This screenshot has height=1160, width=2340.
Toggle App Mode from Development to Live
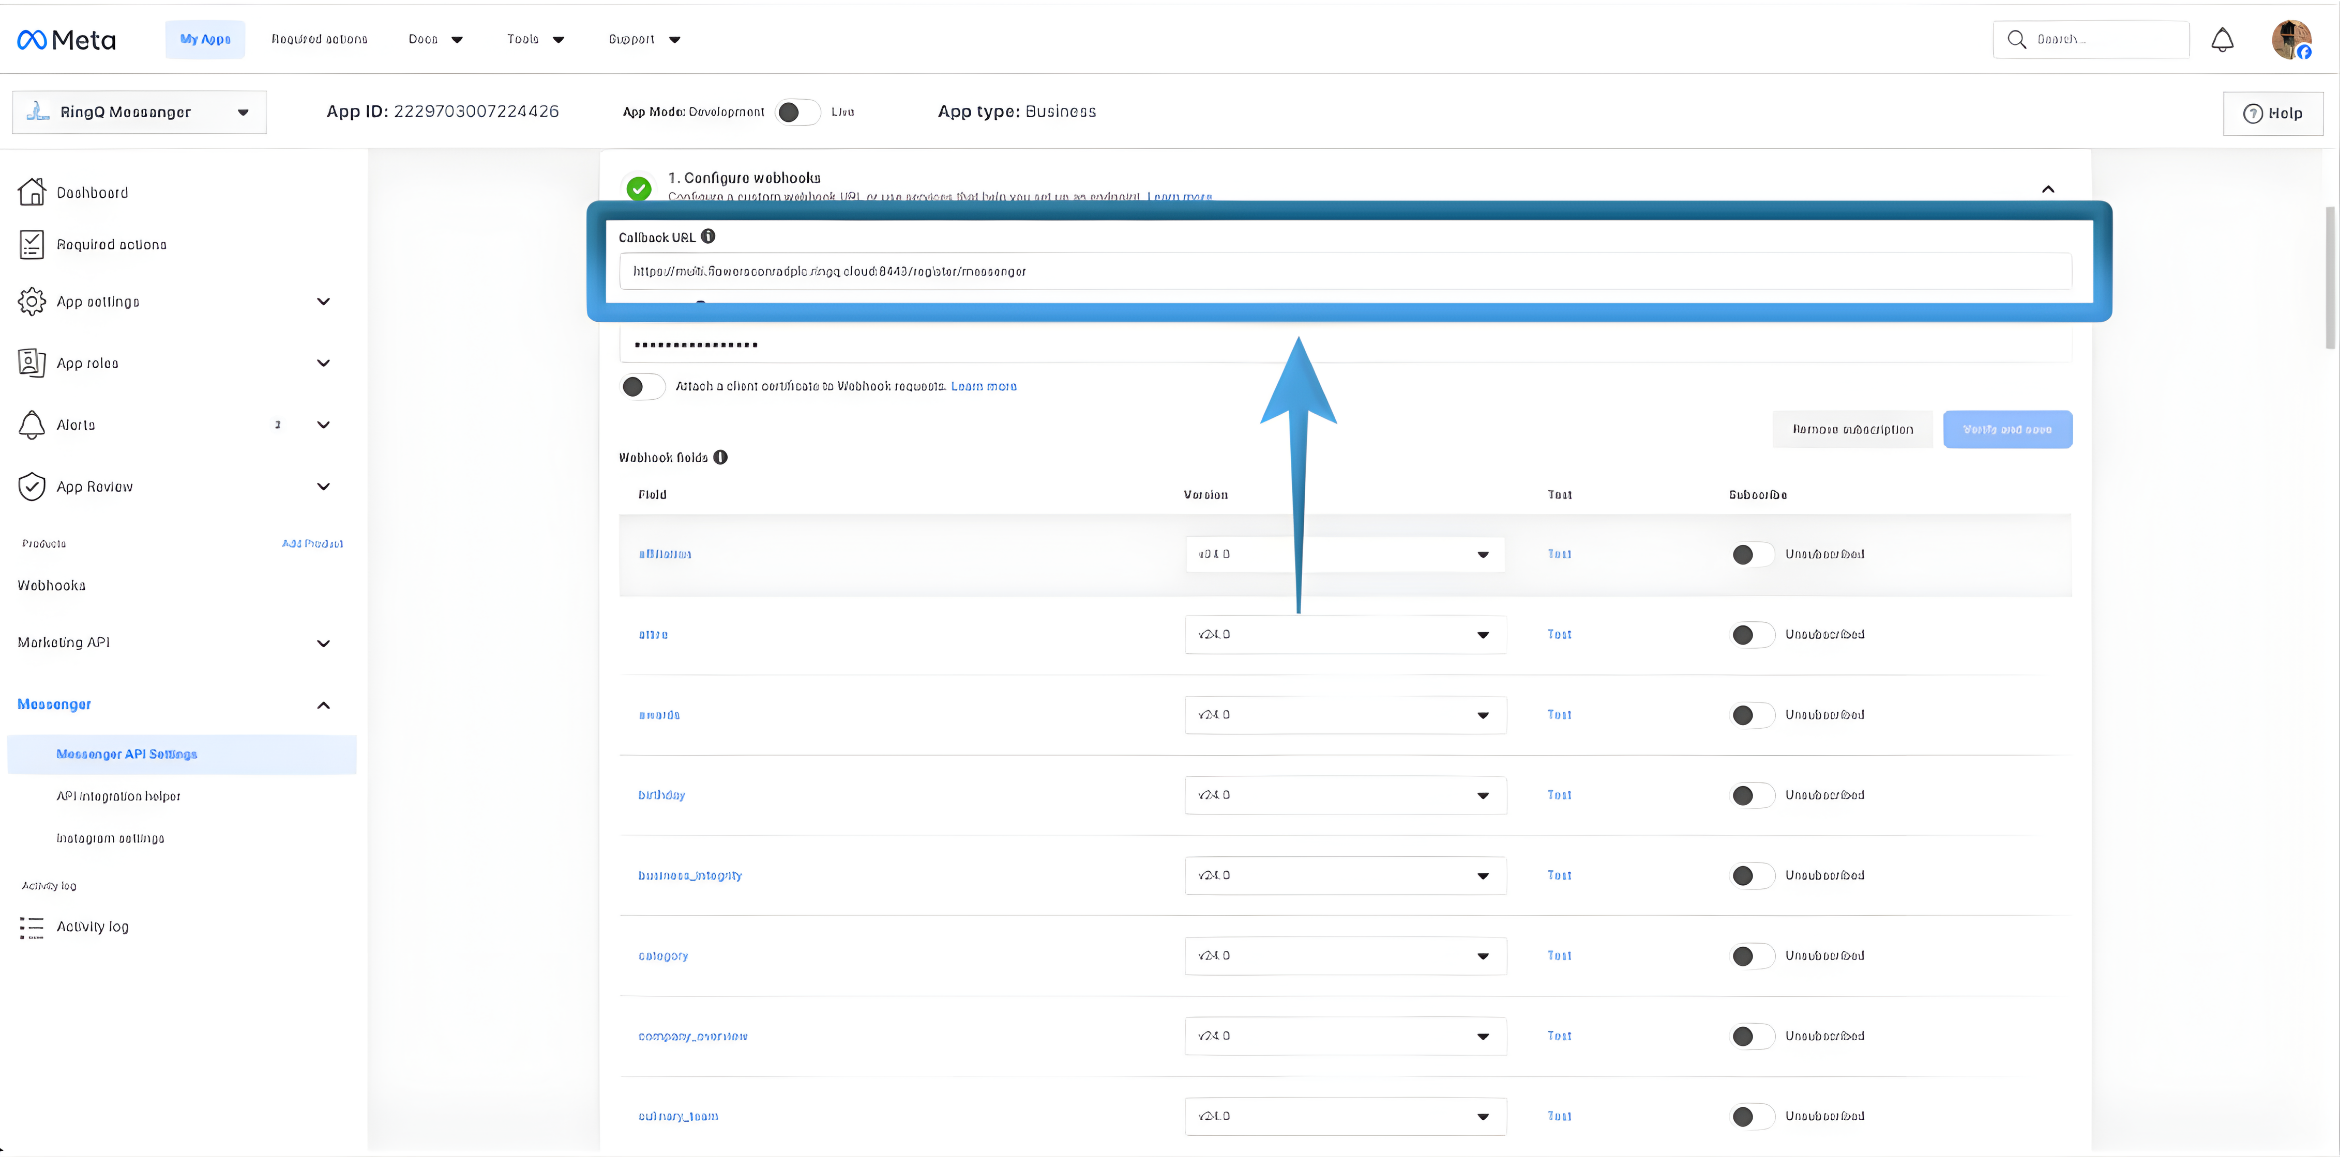click(x=798, y=112)
